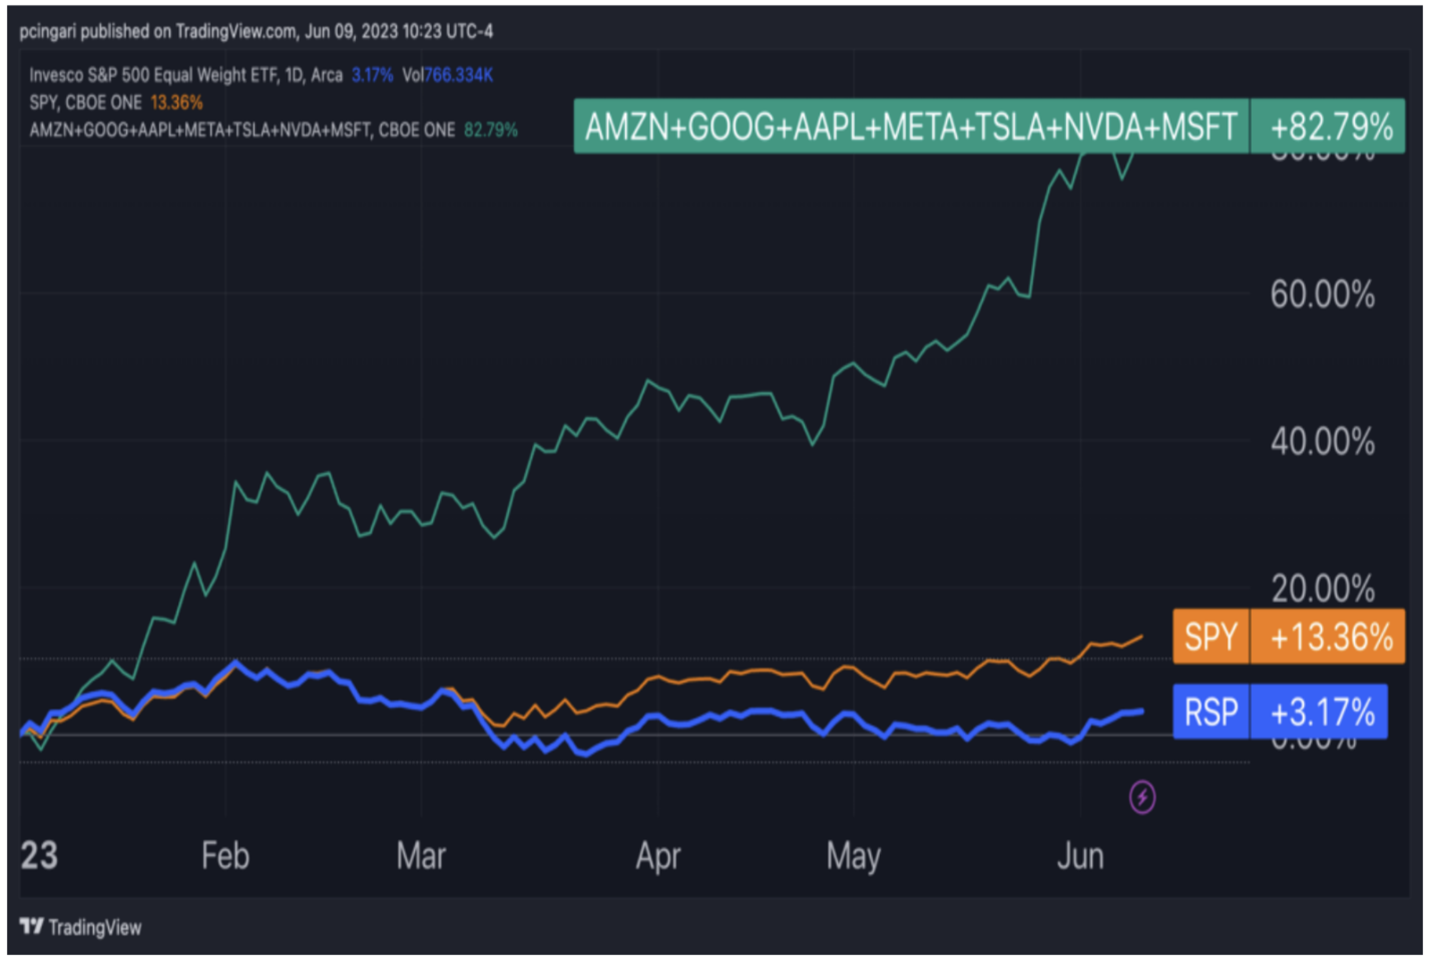Click the TradingView logo at bottom left
Image resolution: width=1430 pixels, height=962 pixels.
[81, 927]
